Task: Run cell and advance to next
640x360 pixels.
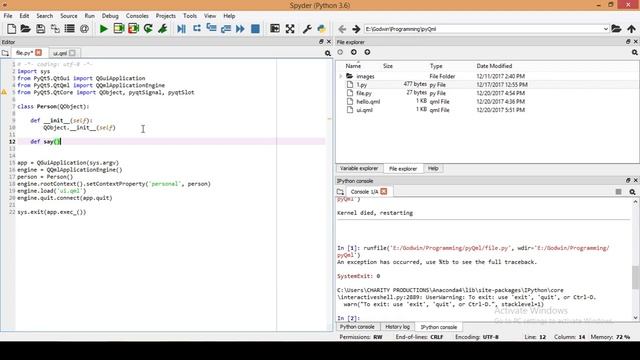Action: (x=133, y=29)
